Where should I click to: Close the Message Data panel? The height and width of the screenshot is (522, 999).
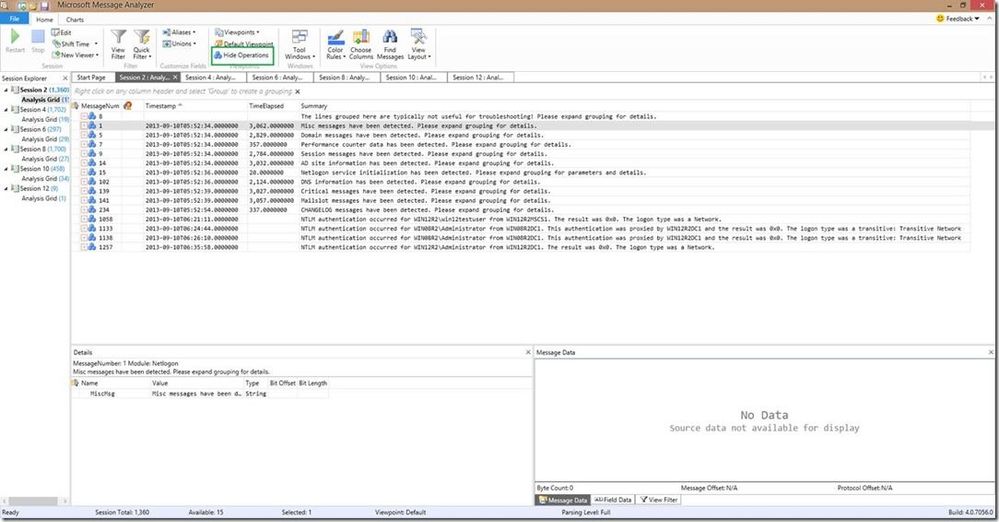pos(991,352)
